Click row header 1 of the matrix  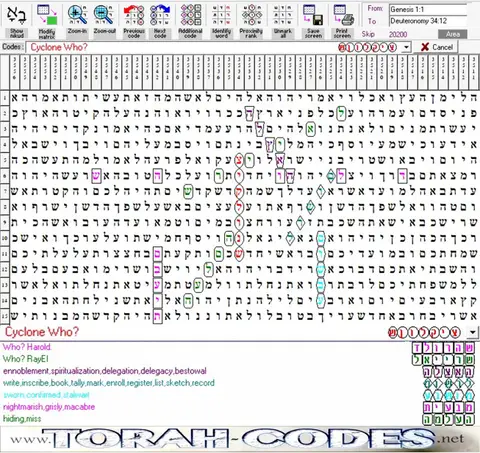tap(5, 98)
